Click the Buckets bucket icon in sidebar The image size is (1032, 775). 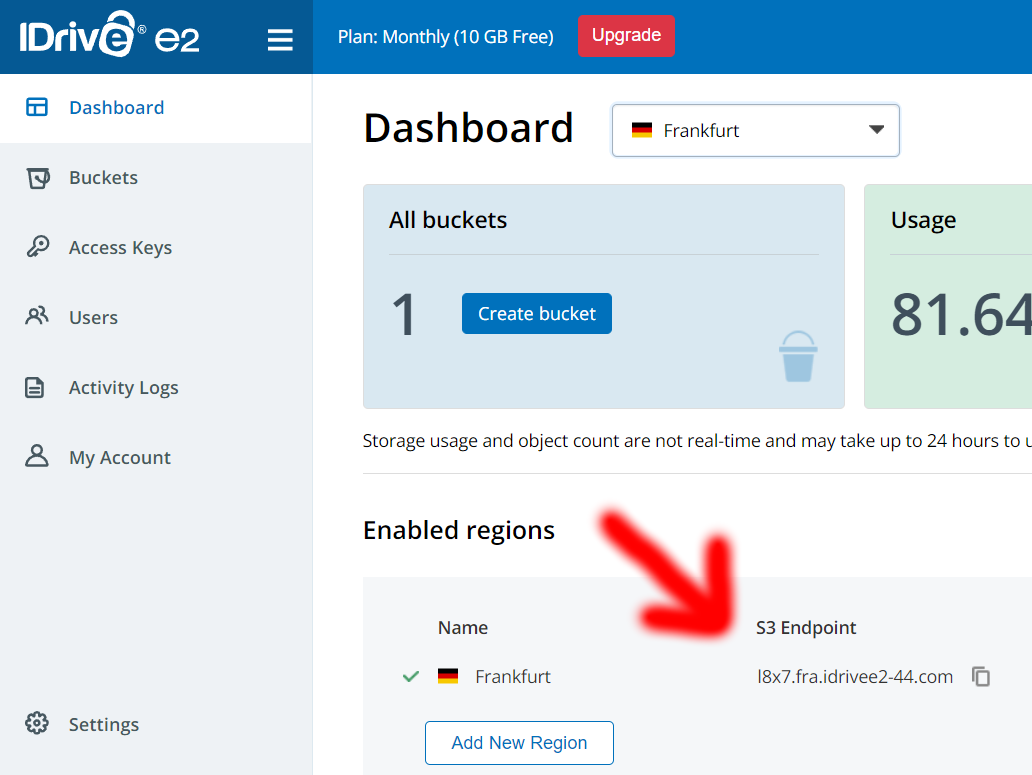(37, 178)
